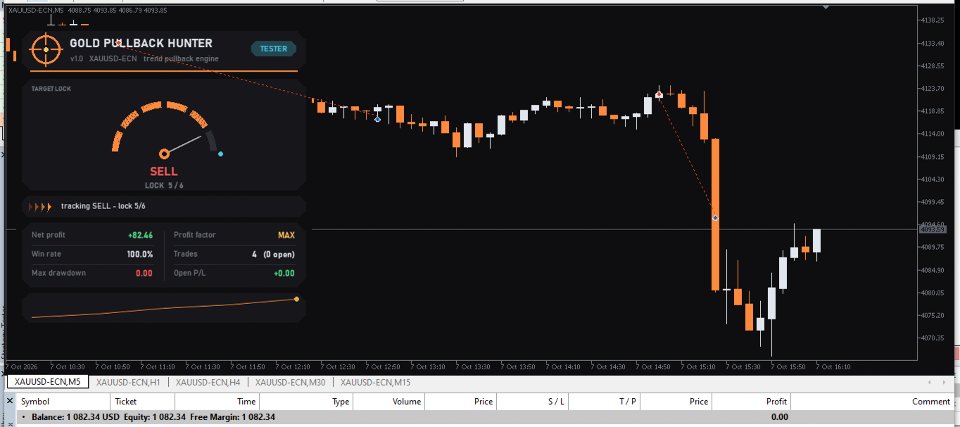Click the tracking SELL - lock 5/6 status
The height and width of the screenshot is (427, 960).
pyautogui.click(x=103, y=206)
